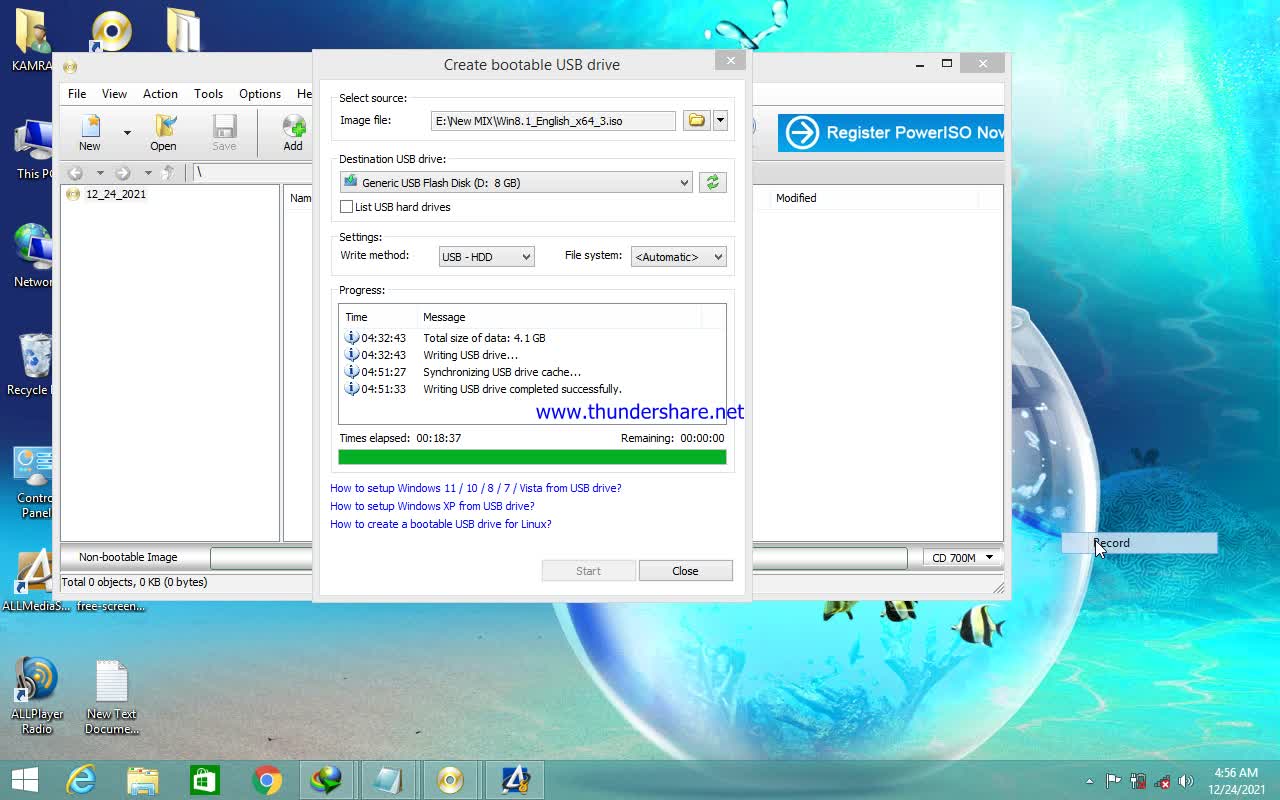
Task: Click the Close button in the dialog
Action: click(685, 571)
